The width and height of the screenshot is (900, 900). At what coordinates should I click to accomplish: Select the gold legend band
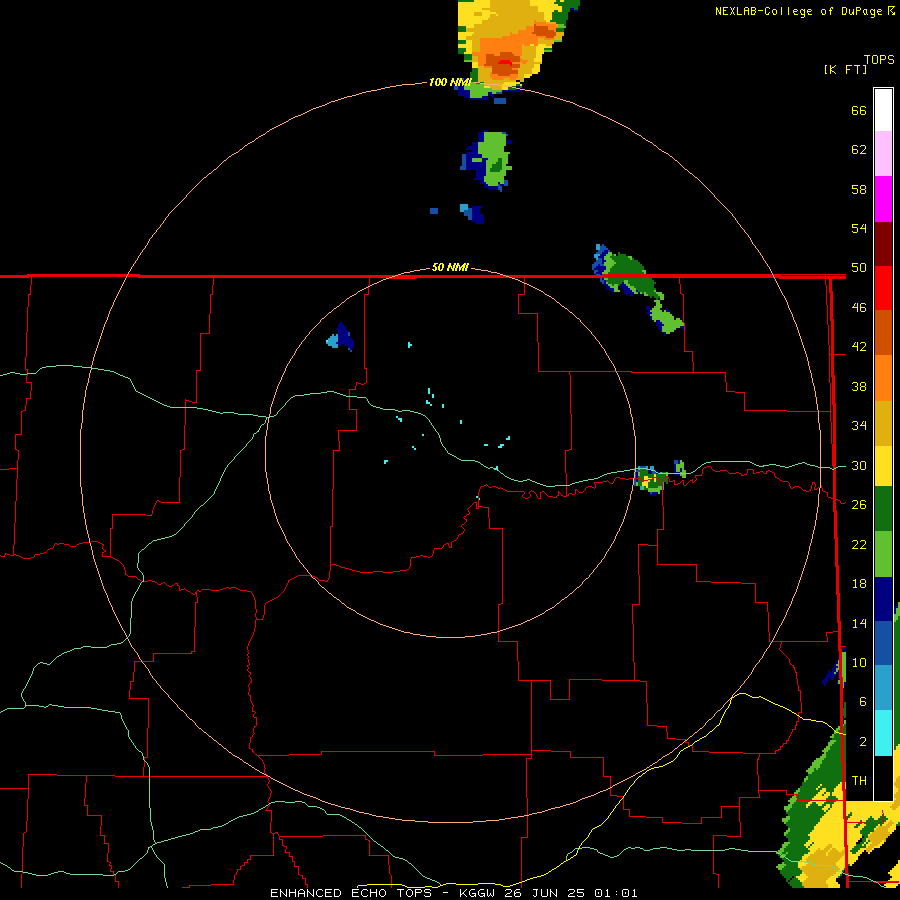tap(883, 423)
